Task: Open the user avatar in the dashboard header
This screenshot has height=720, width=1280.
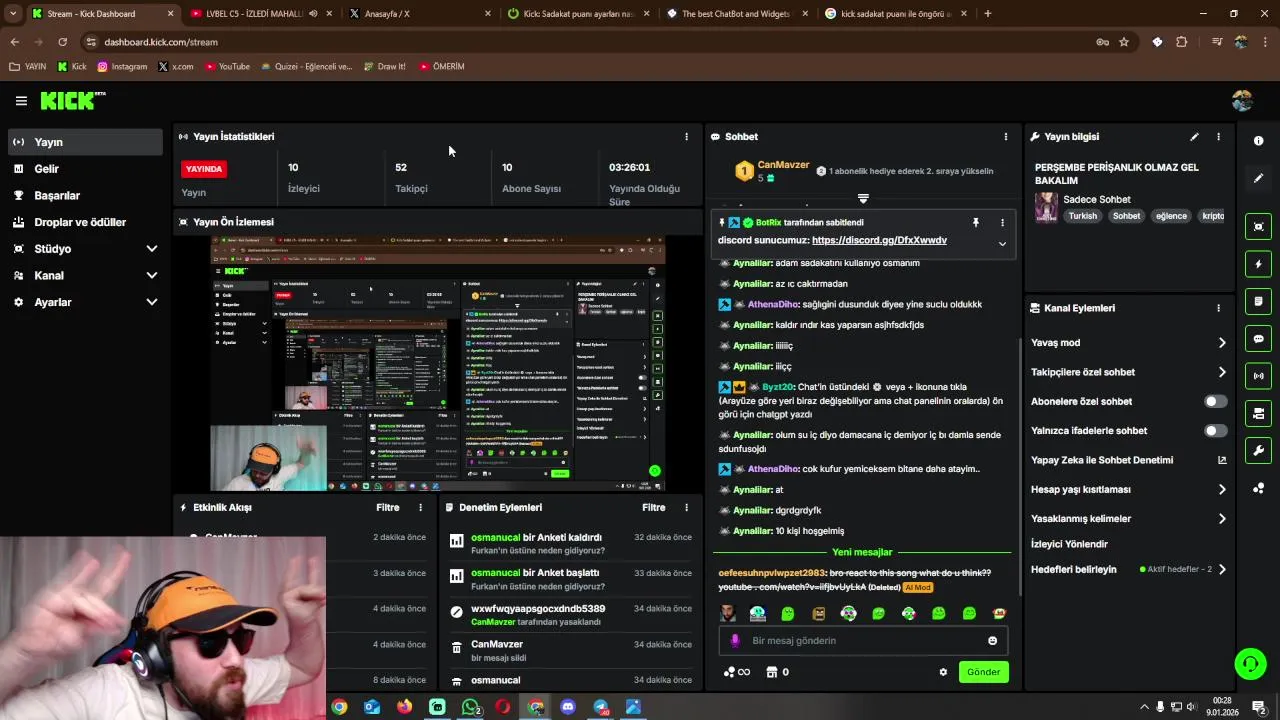Action: (1242, 100)
